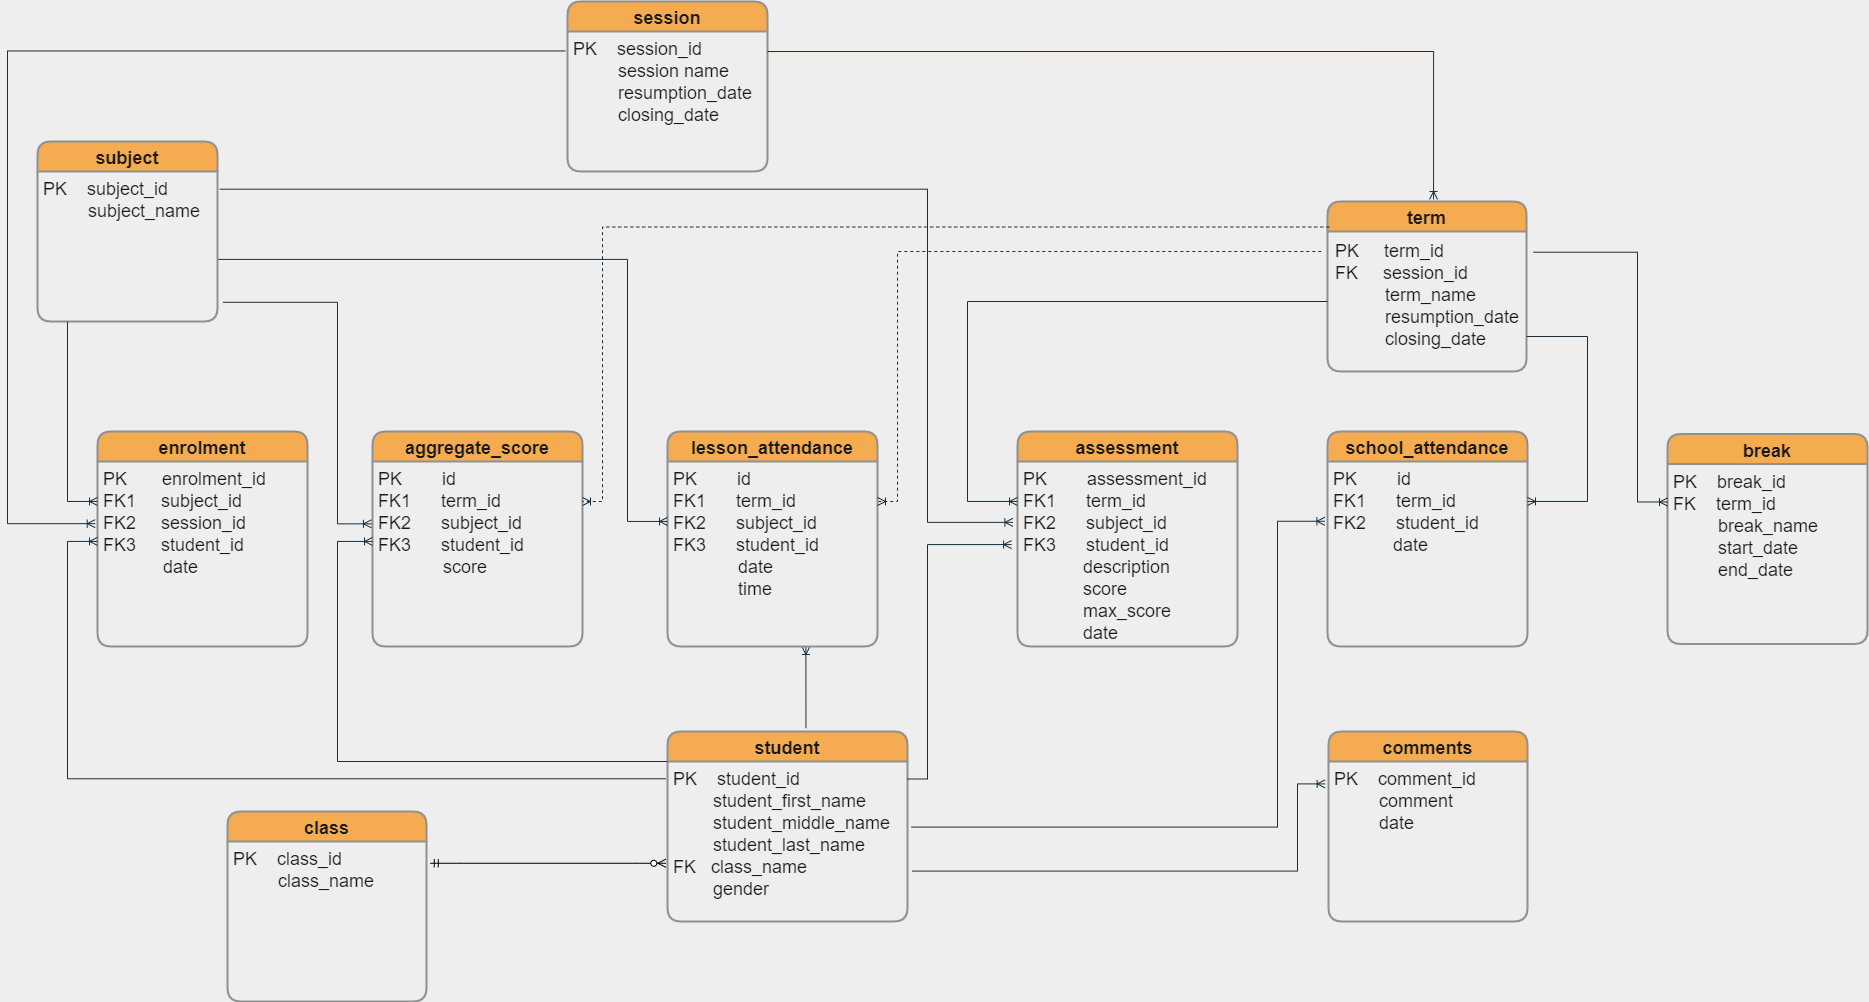Click student_id in the enrolment table
Screen dimensions: 1869x1002
click(x=202, y=545)
